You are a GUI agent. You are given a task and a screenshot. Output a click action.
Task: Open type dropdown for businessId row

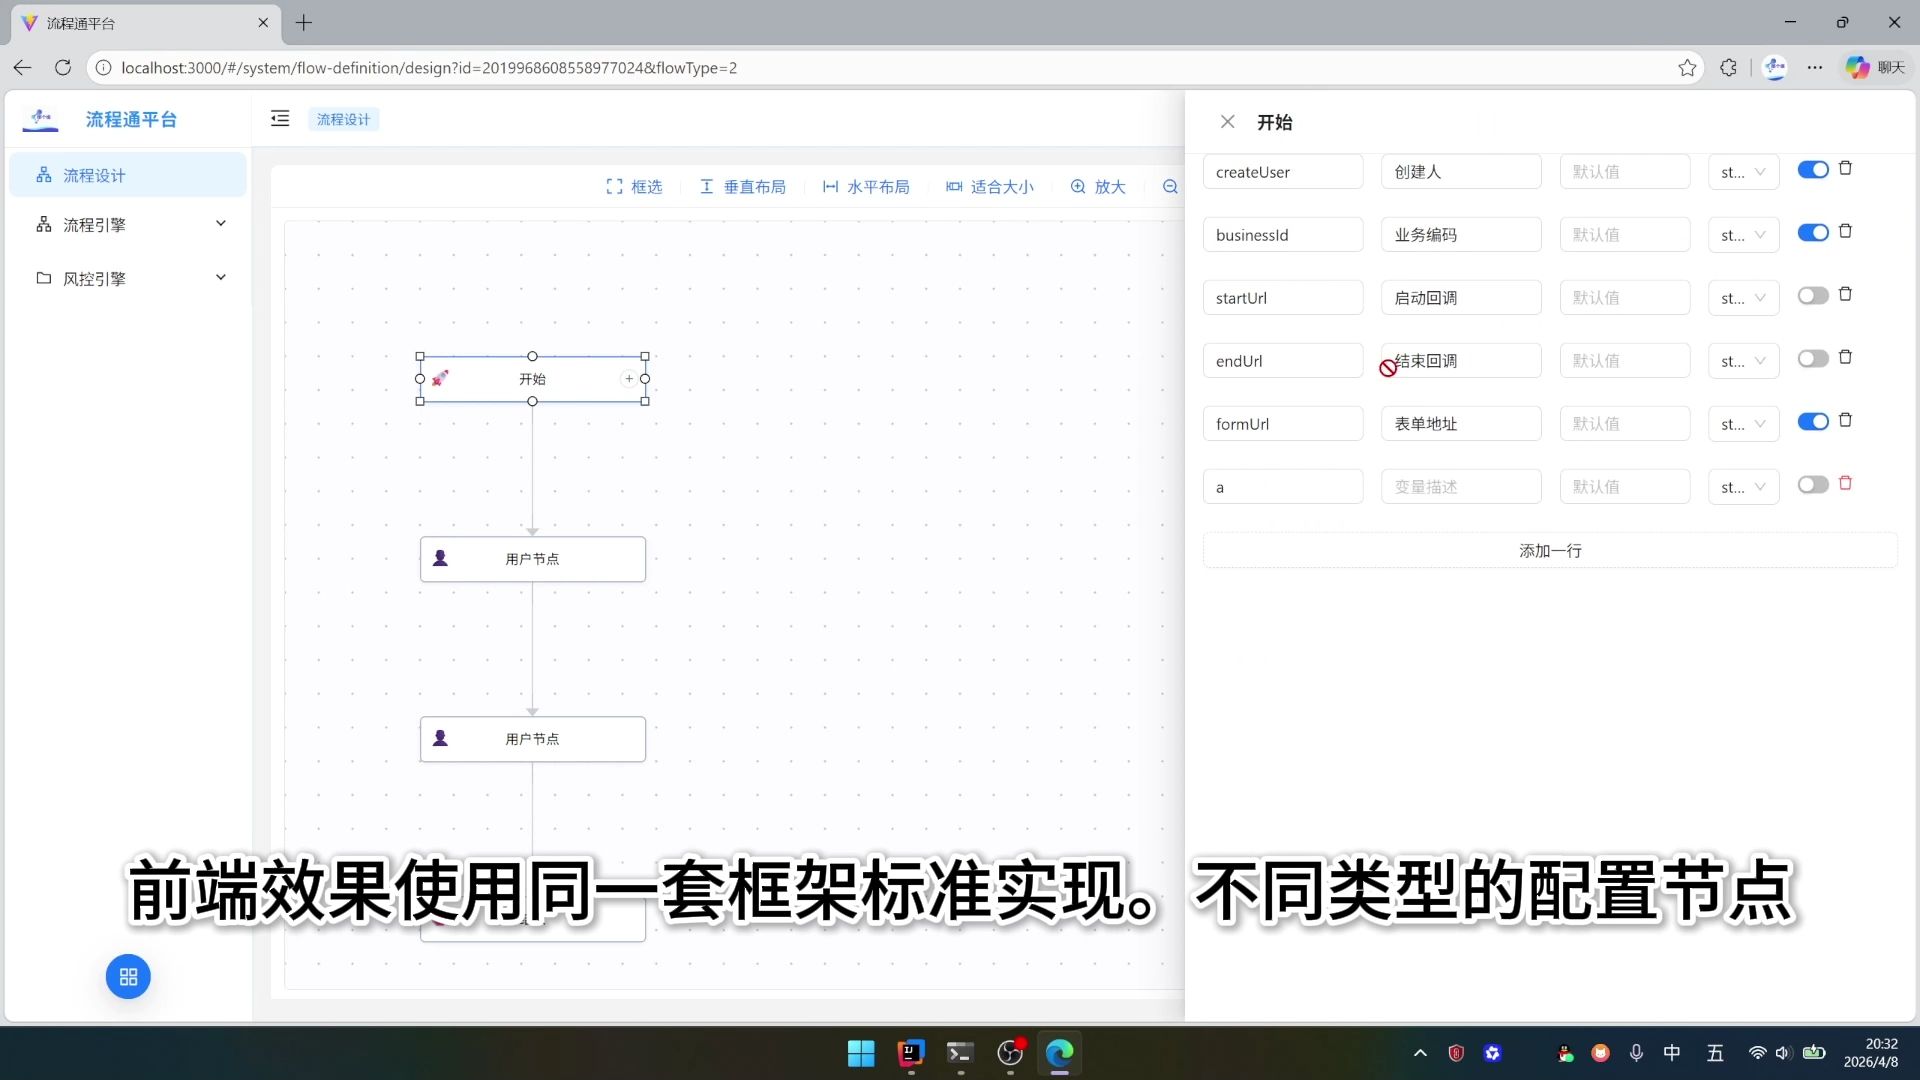(x=1743, y=235)
